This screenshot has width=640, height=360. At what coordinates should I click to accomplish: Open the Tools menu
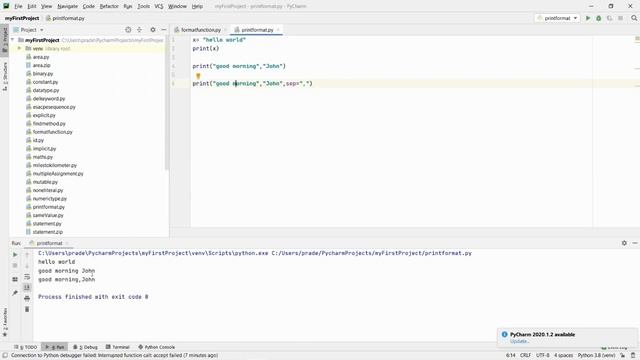click(143, 6)
